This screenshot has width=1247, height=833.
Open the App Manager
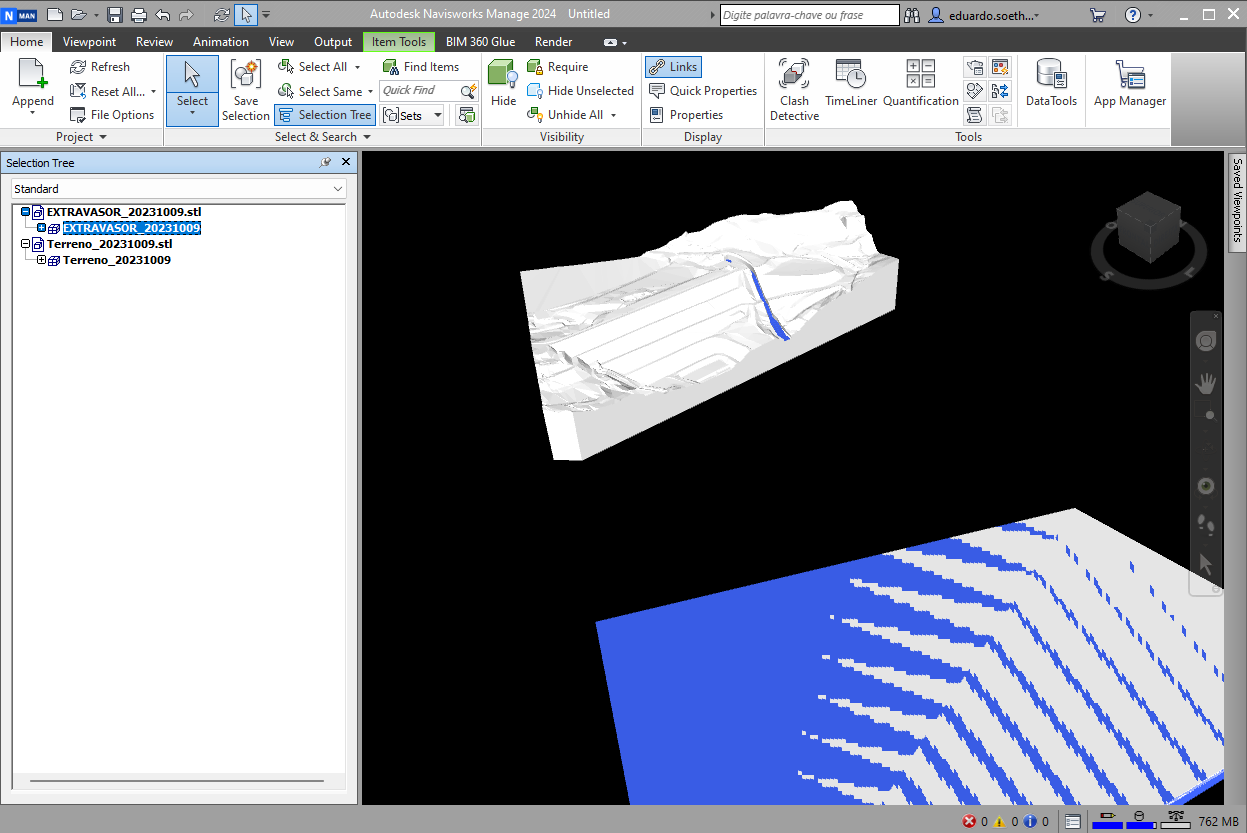click(1128, 84)
